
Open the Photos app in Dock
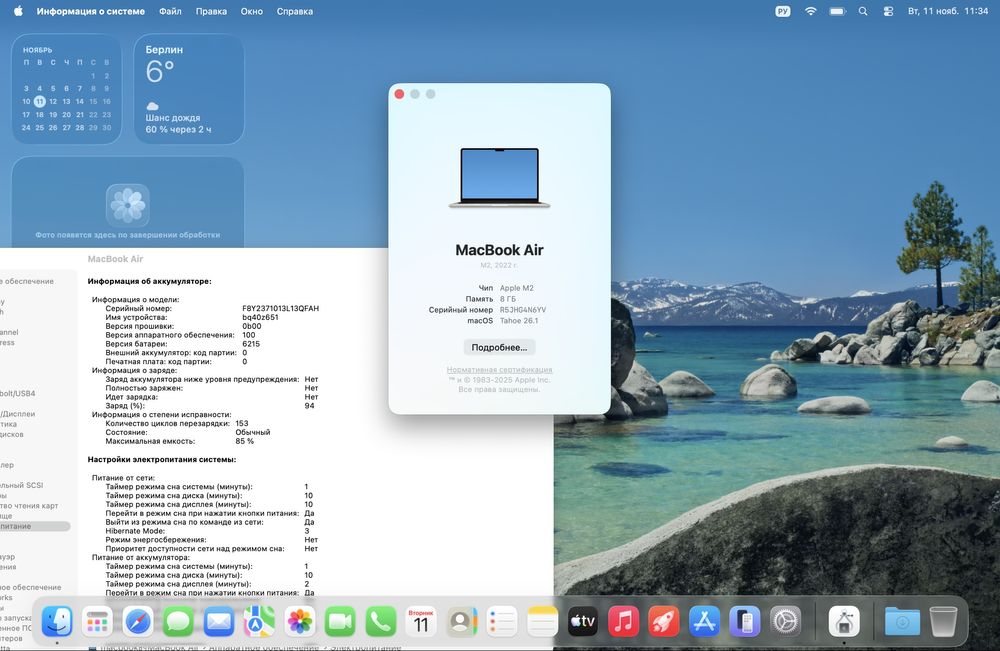pyautogui.click(x=300, y=621)
